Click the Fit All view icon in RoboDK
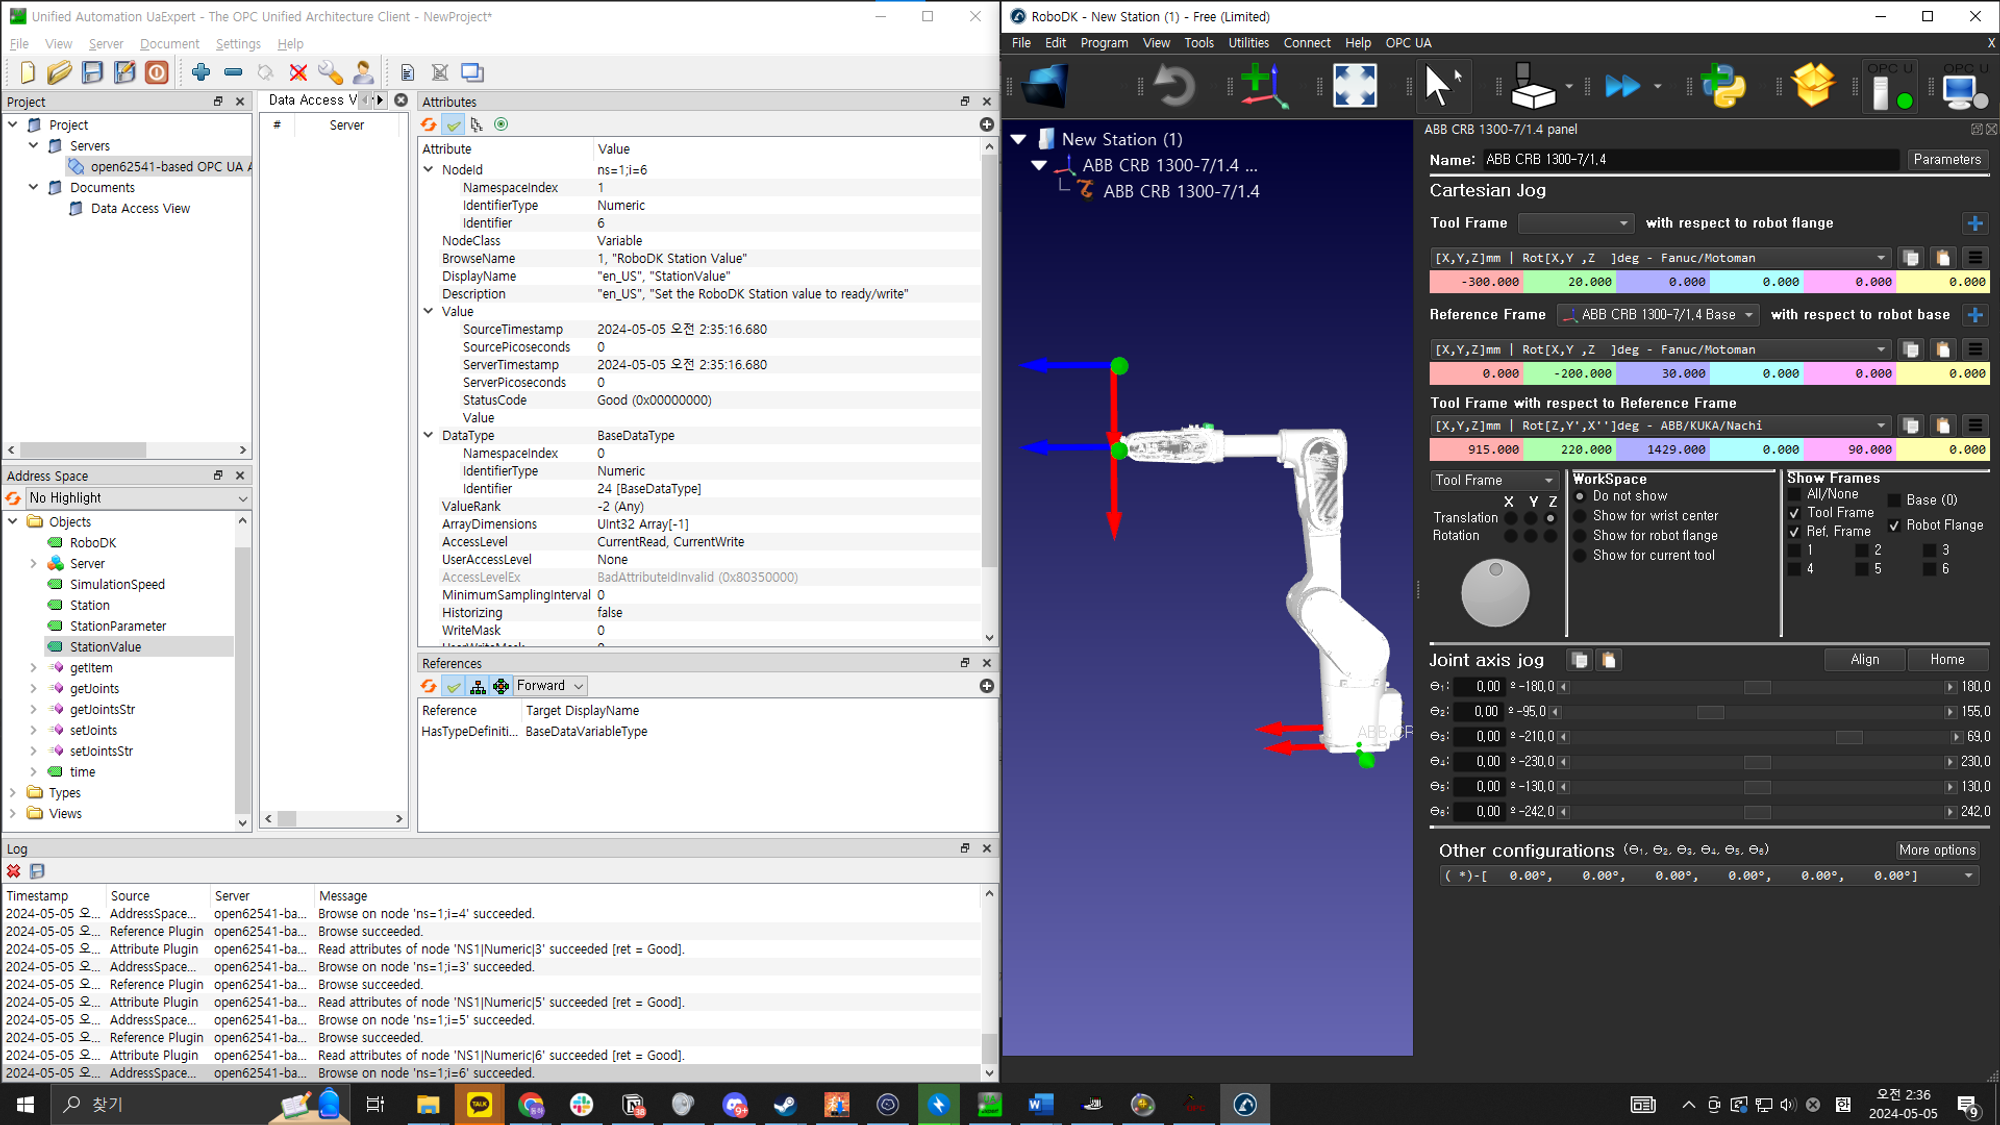Screen dimensions: 2000x1125 coord(1354,86)
